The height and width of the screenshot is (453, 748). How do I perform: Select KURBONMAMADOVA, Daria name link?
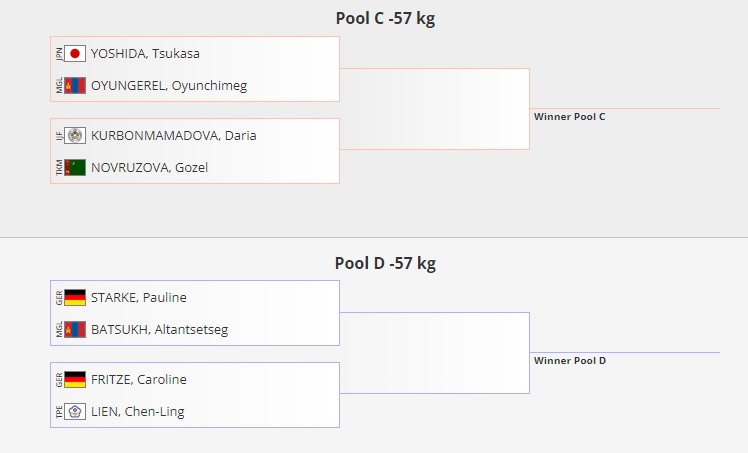174,136
